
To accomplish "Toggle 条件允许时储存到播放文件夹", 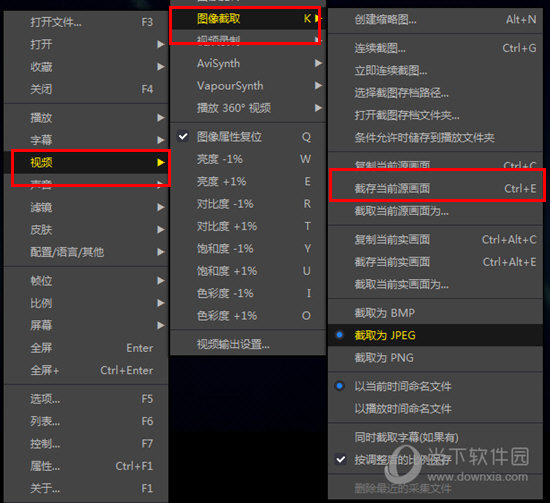I will (x=435, y=138).
